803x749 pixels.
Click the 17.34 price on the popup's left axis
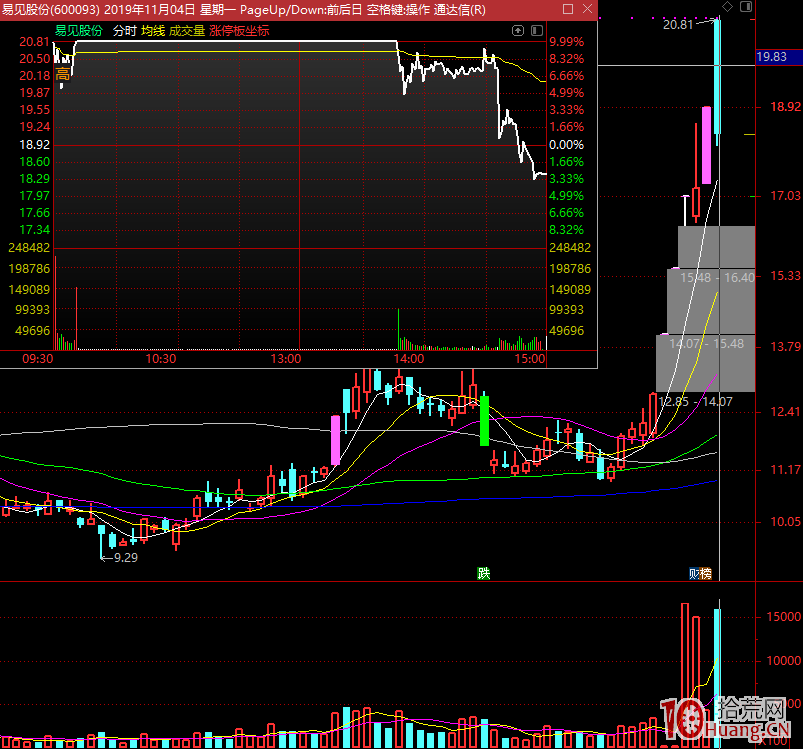(x=35, y=230)
